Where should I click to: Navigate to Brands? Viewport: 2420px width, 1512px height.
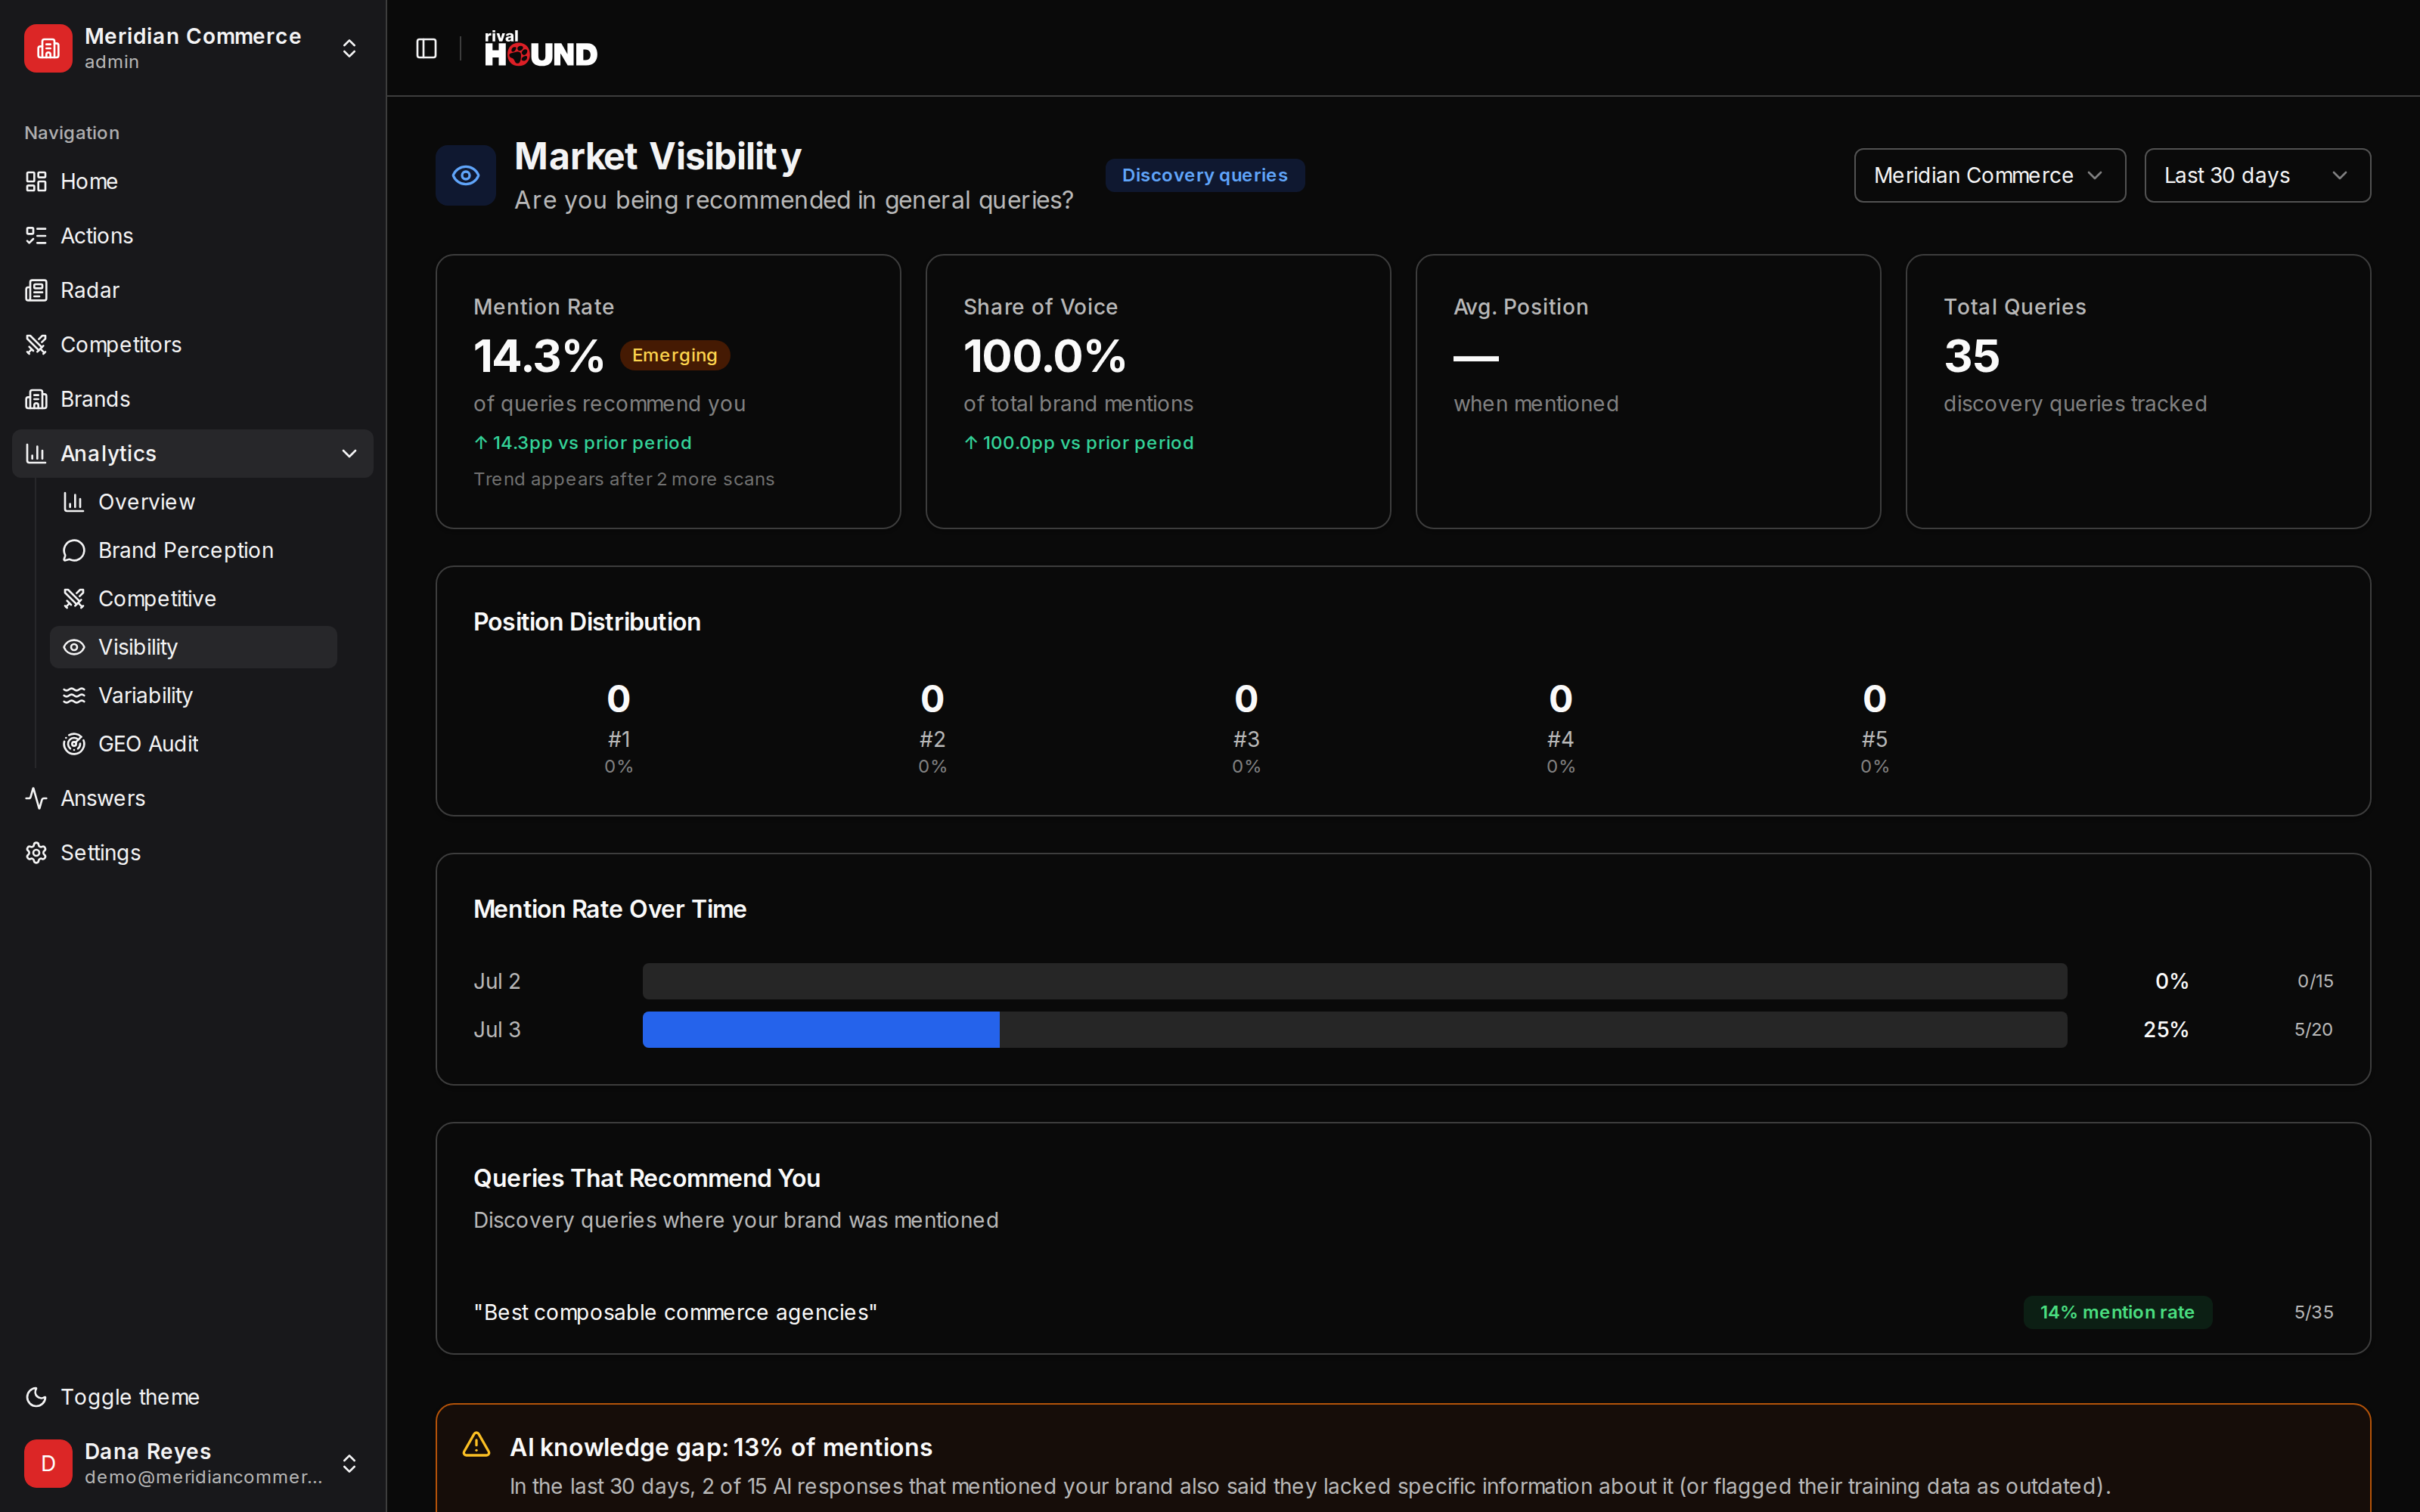pyautogui.click(x=192, y=399)
